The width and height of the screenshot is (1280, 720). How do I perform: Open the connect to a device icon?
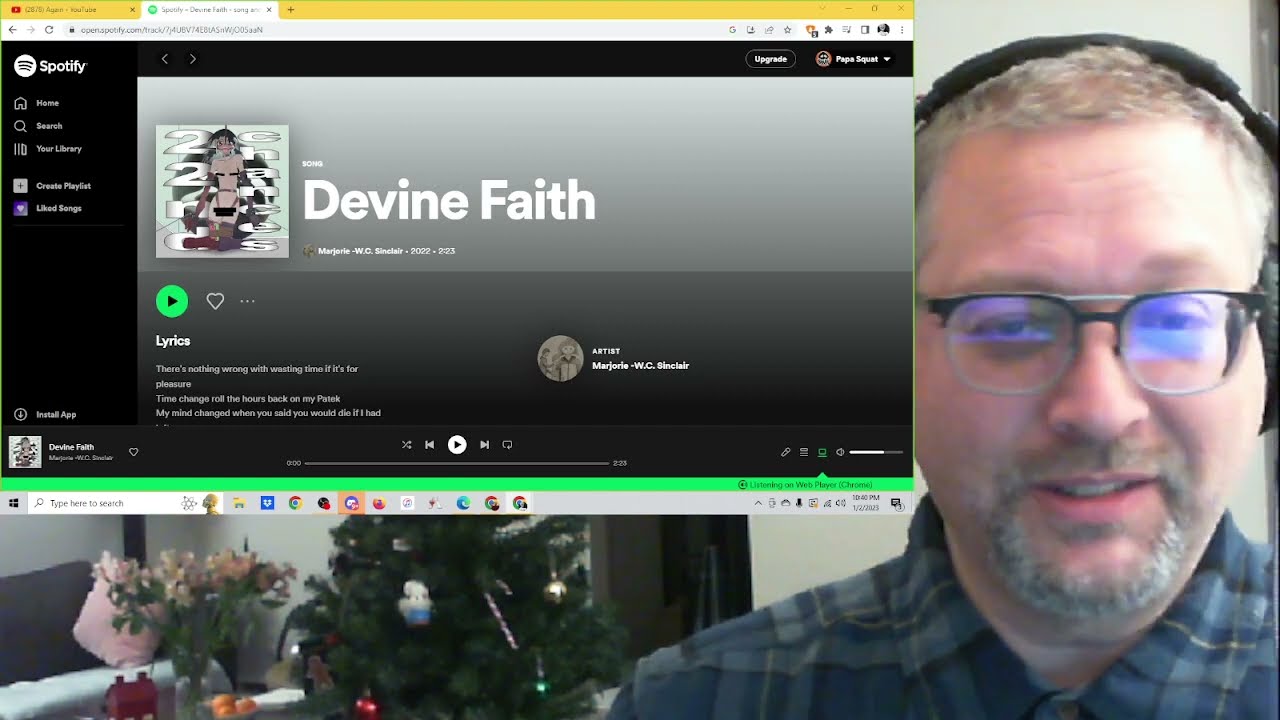[x=822, y=452]
